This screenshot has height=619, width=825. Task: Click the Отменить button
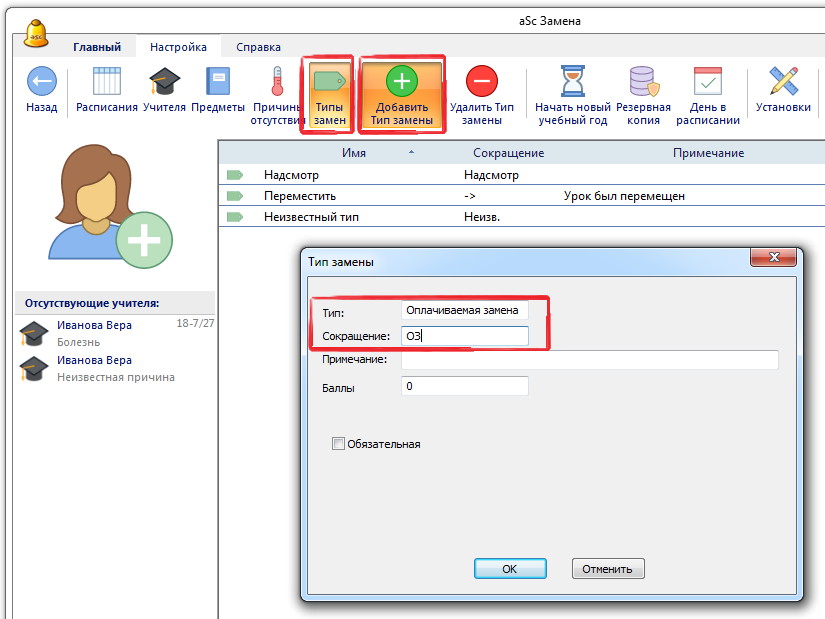(608, 568)
